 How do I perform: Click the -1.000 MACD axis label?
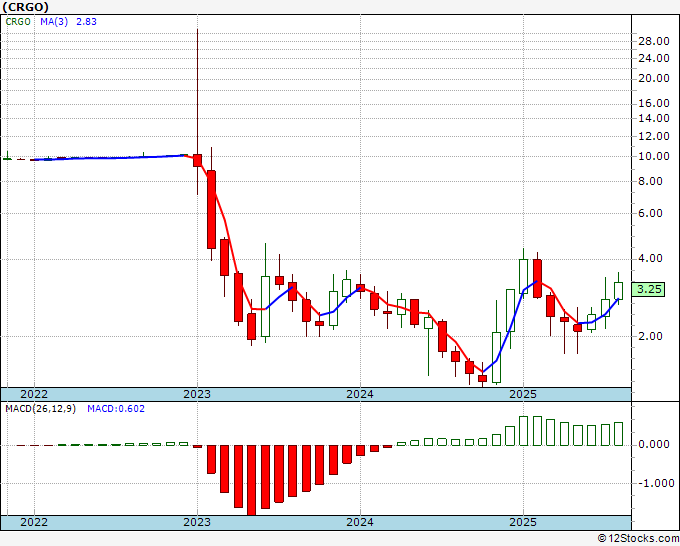(x=655, y=484)
